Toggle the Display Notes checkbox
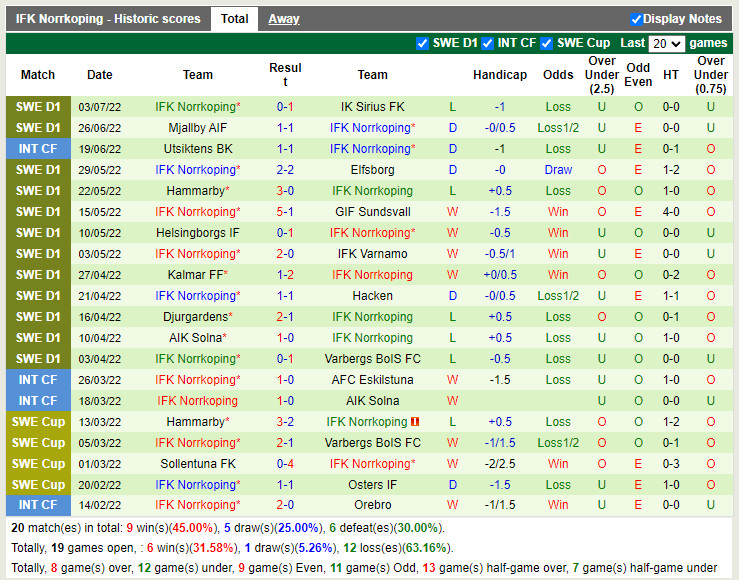The image size is (740, 580). click(x=636, y=19)
